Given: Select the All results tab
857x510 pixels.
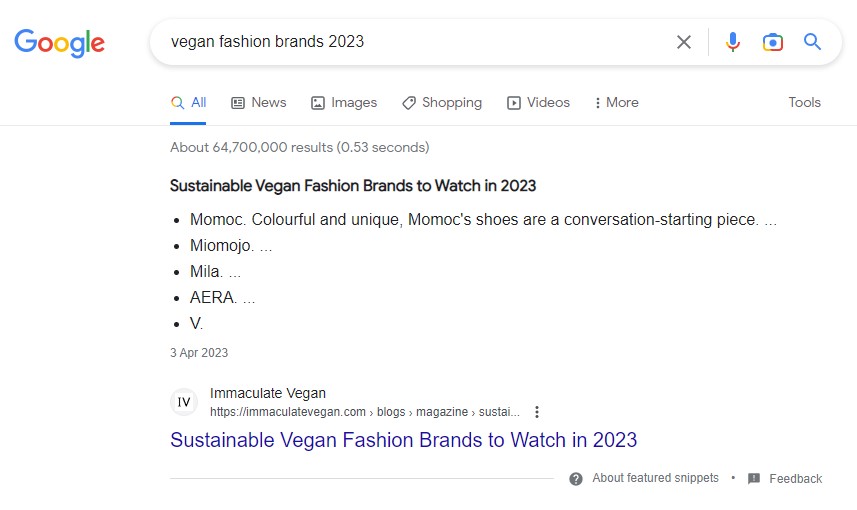Looking at the screenshot, I should [x=189, y=102].
